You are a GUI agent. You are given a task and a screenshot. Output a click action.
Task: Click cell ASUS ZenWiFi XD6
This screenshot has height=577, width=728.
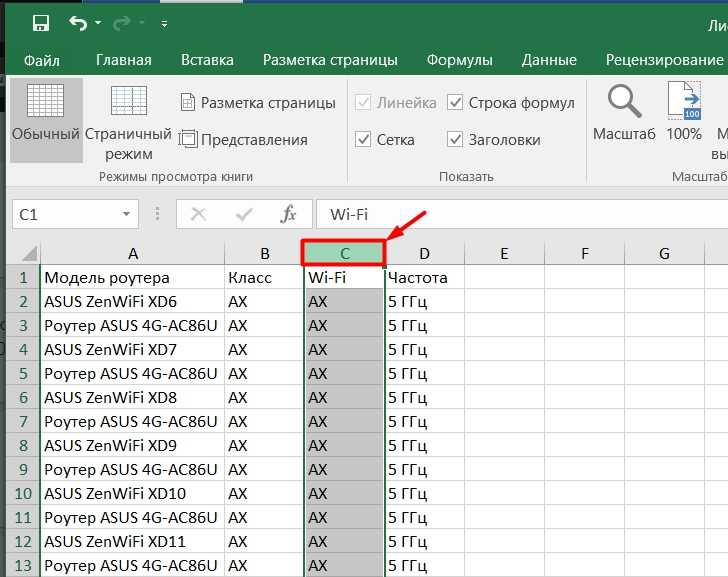tap(133, 302)
